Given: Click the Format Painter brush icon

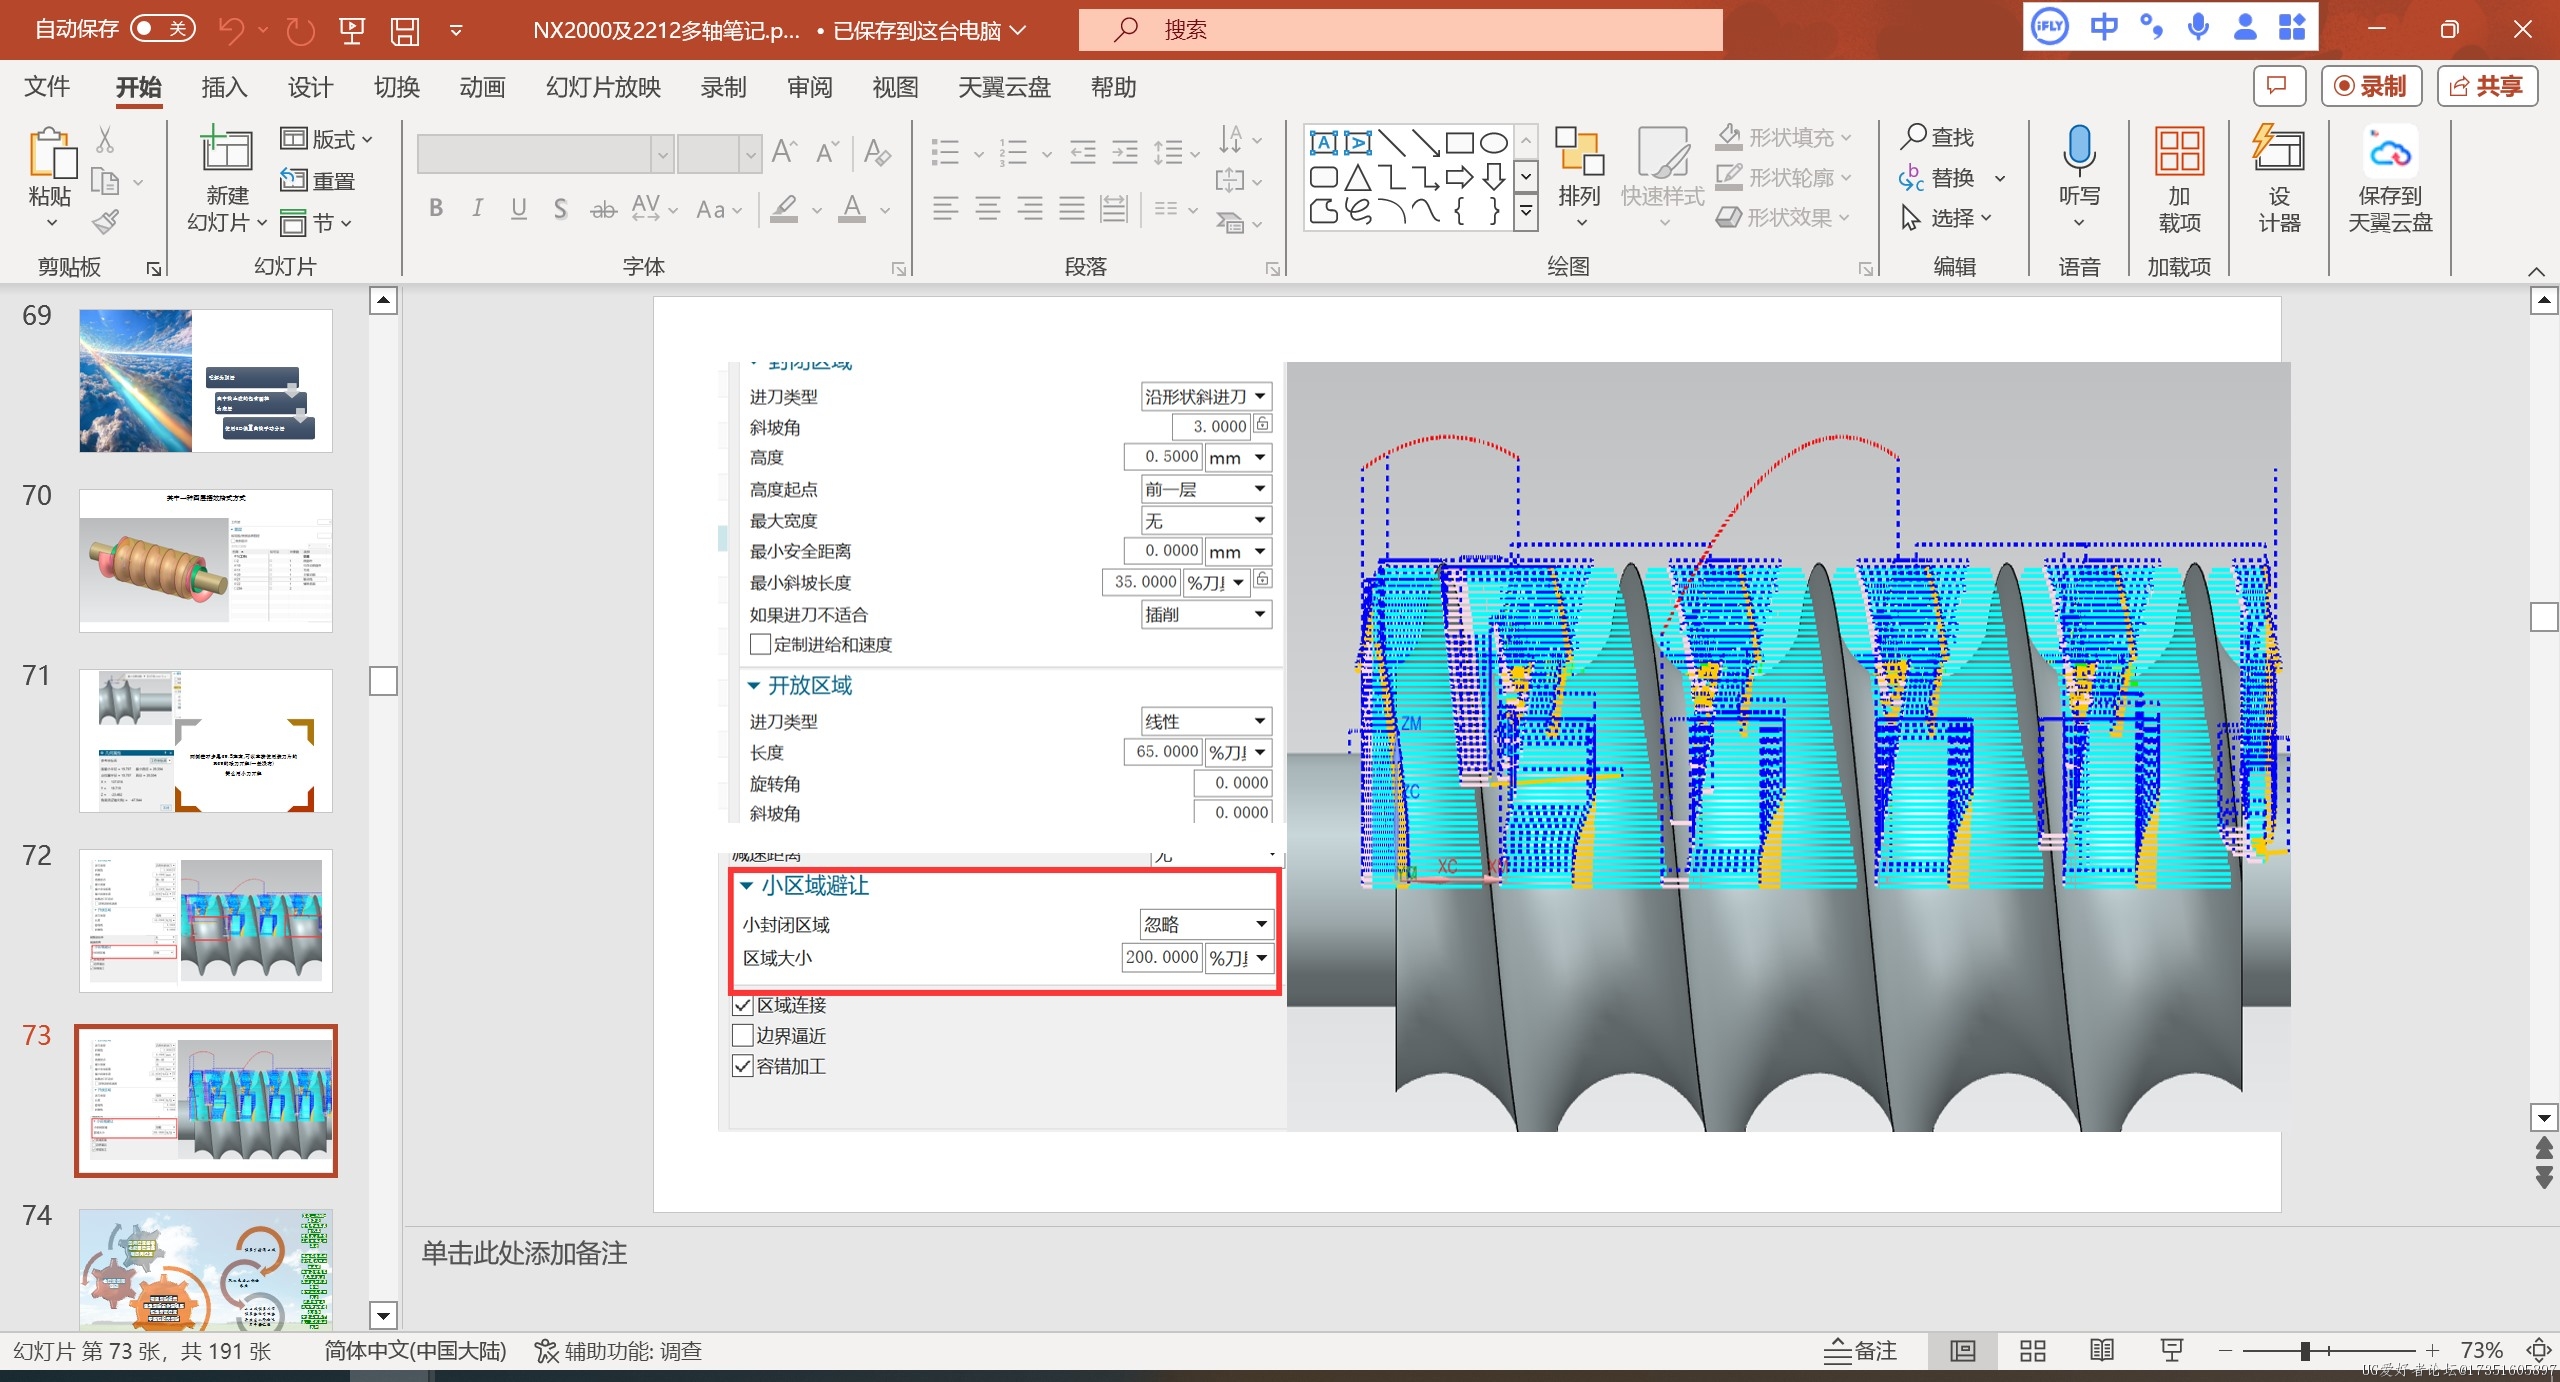Looking at the screenshot, I should click(x=106, y=221).
